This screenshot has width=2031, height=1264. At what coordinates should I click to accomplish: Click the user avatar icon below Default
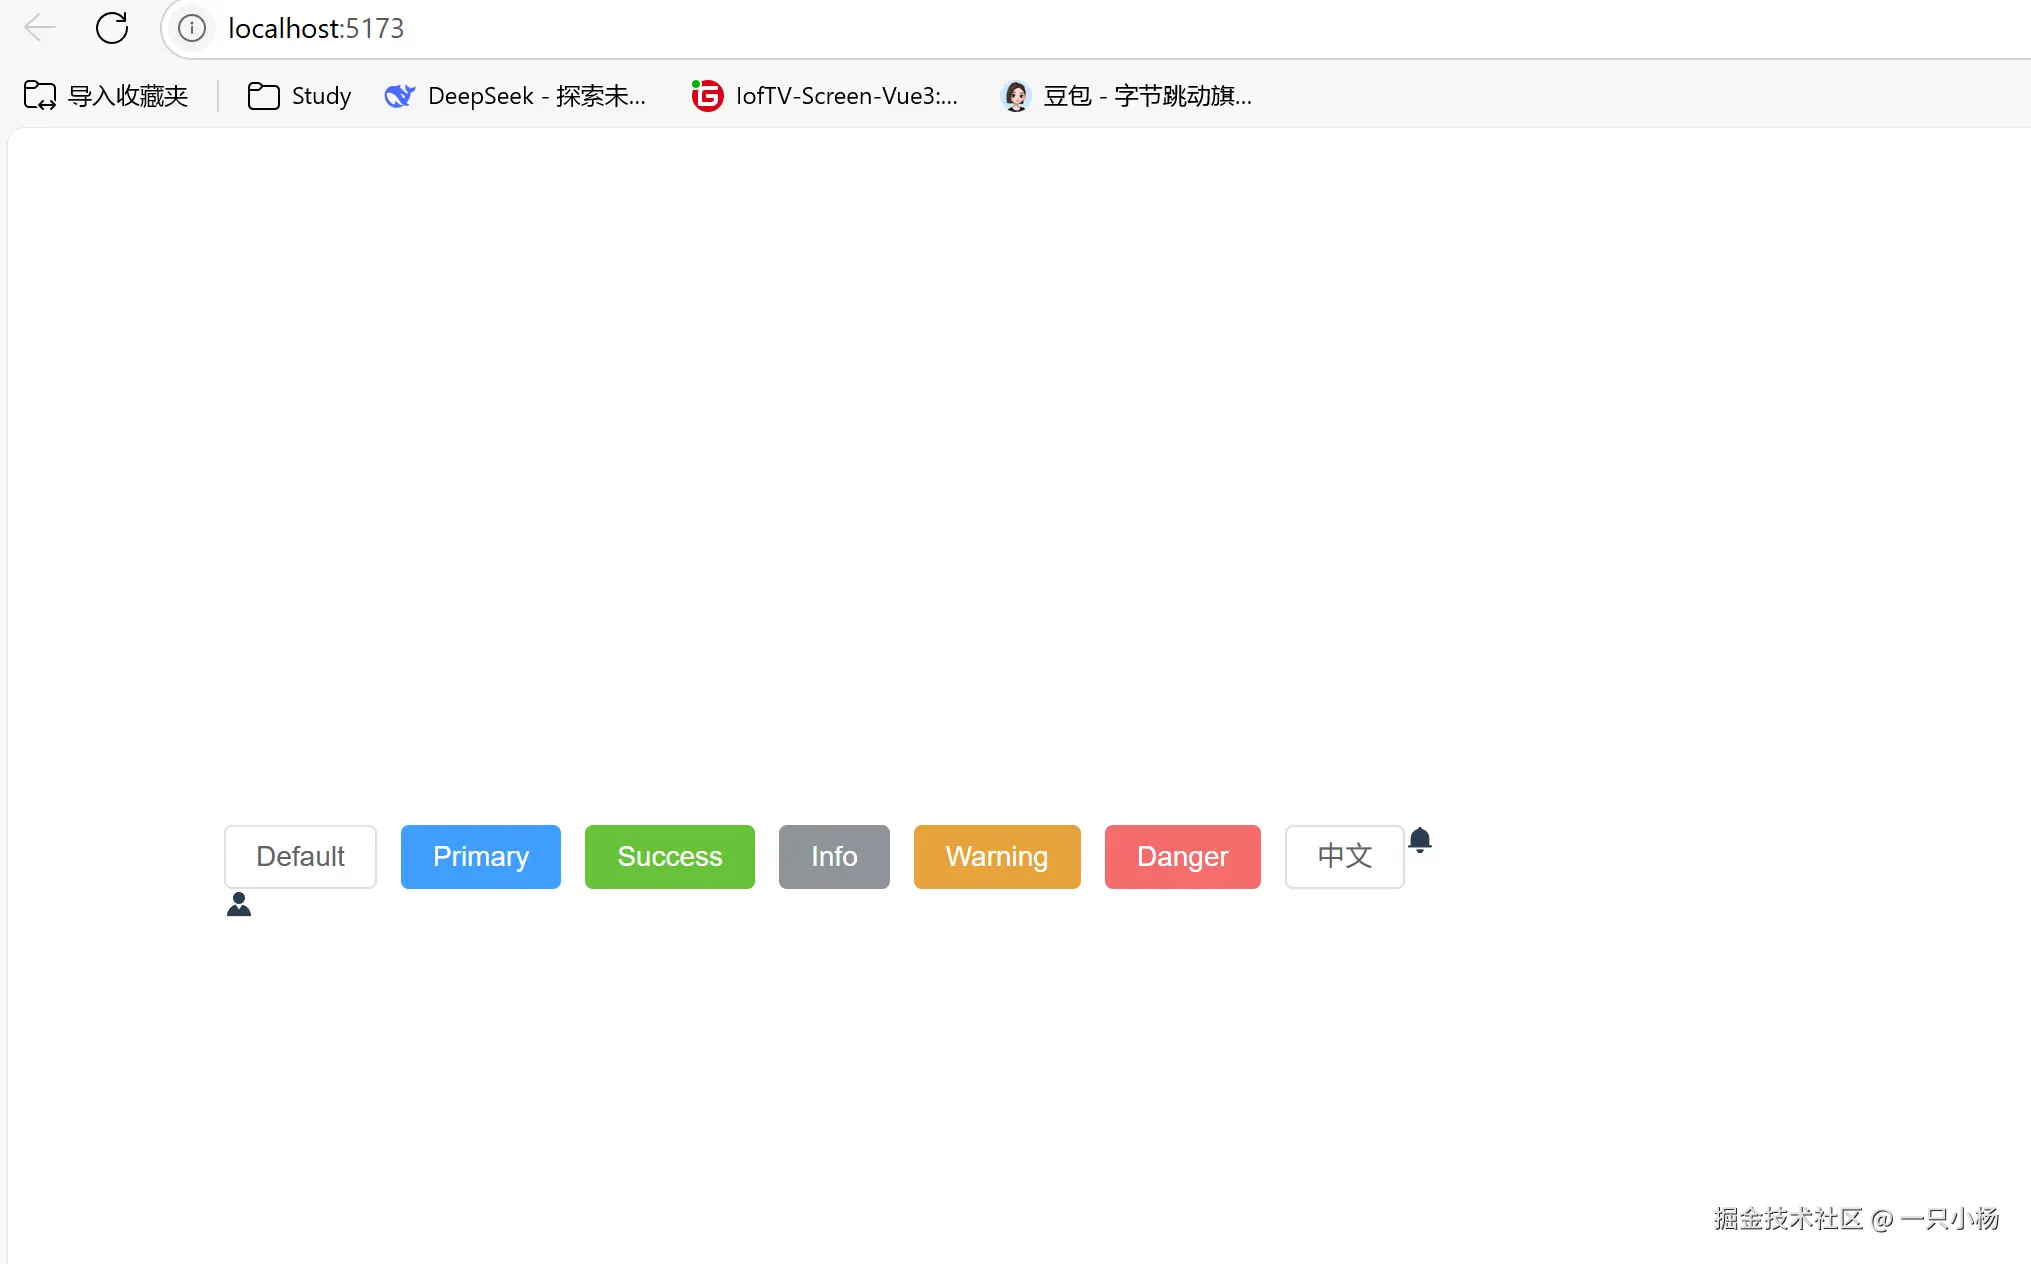click(x=238, y=904)
